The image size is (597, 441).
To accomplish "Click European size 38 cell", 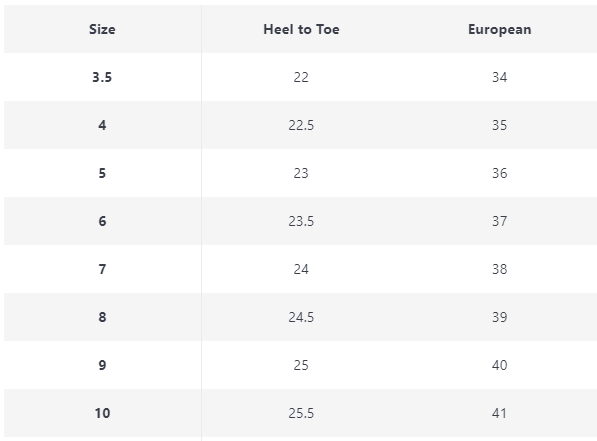I will click(x=499, y=269).
